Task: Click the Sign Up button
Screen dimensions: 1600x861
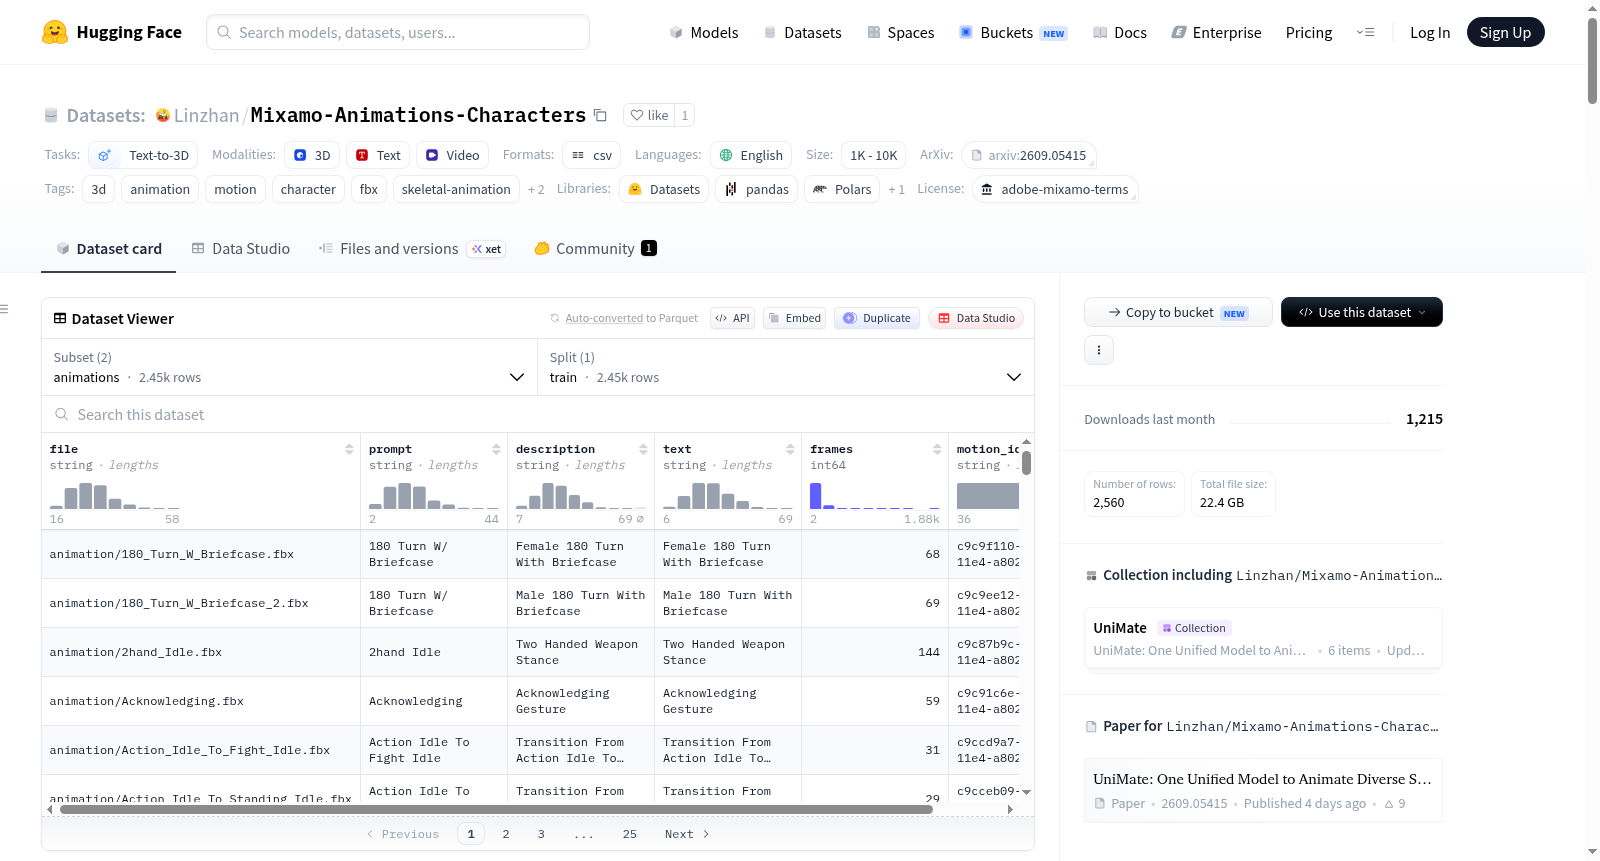Action: pos(1506,32)
